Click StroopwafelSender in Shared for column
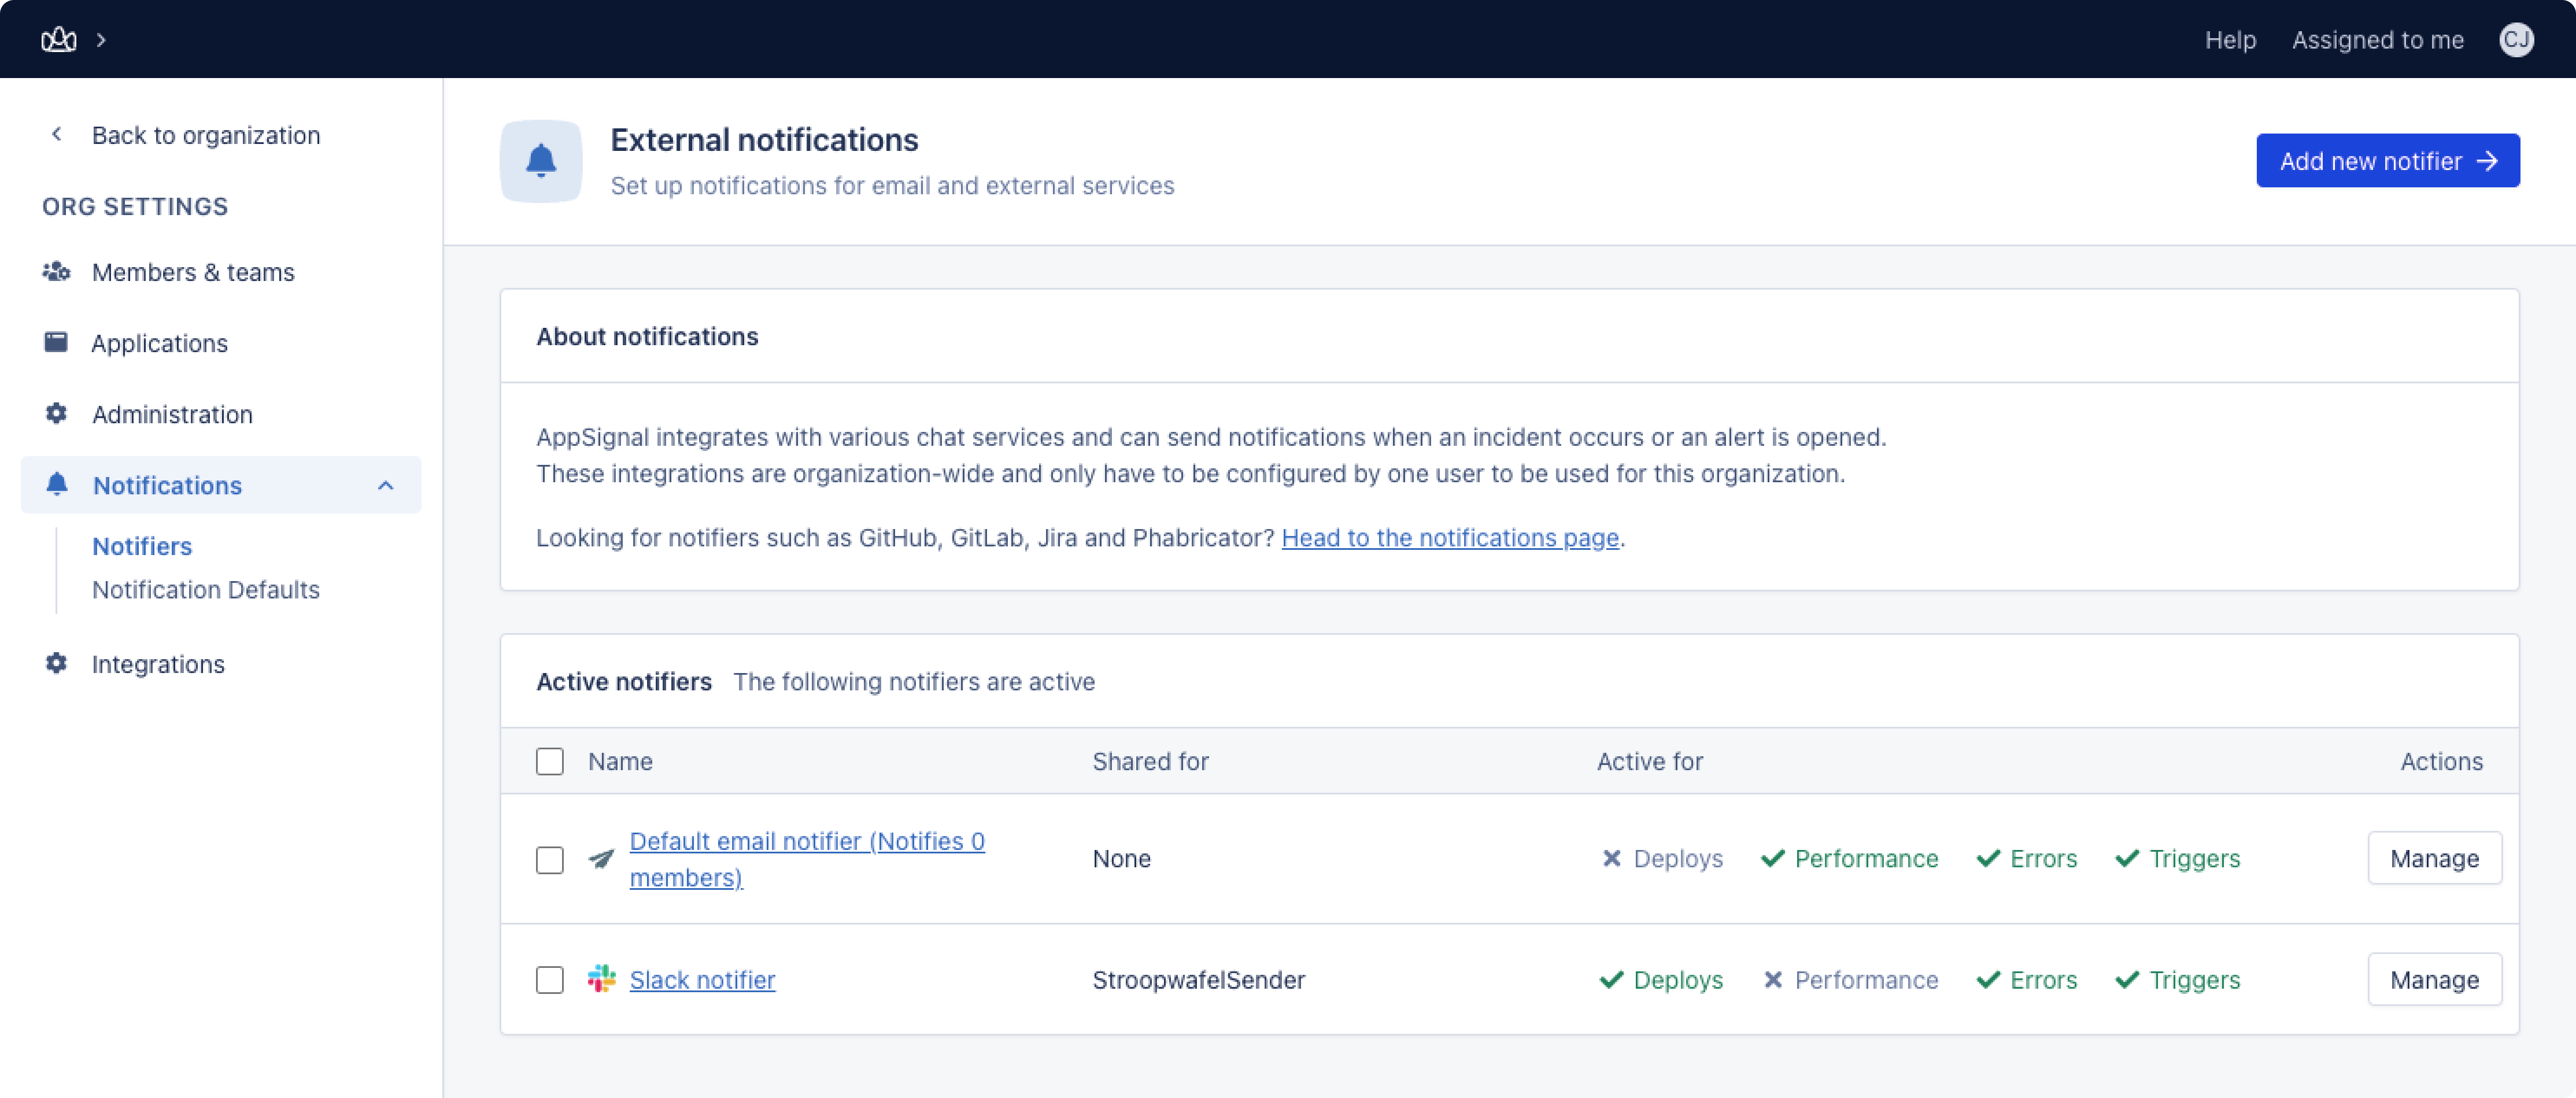2576x1098 pixels. tap(1198, 980)
